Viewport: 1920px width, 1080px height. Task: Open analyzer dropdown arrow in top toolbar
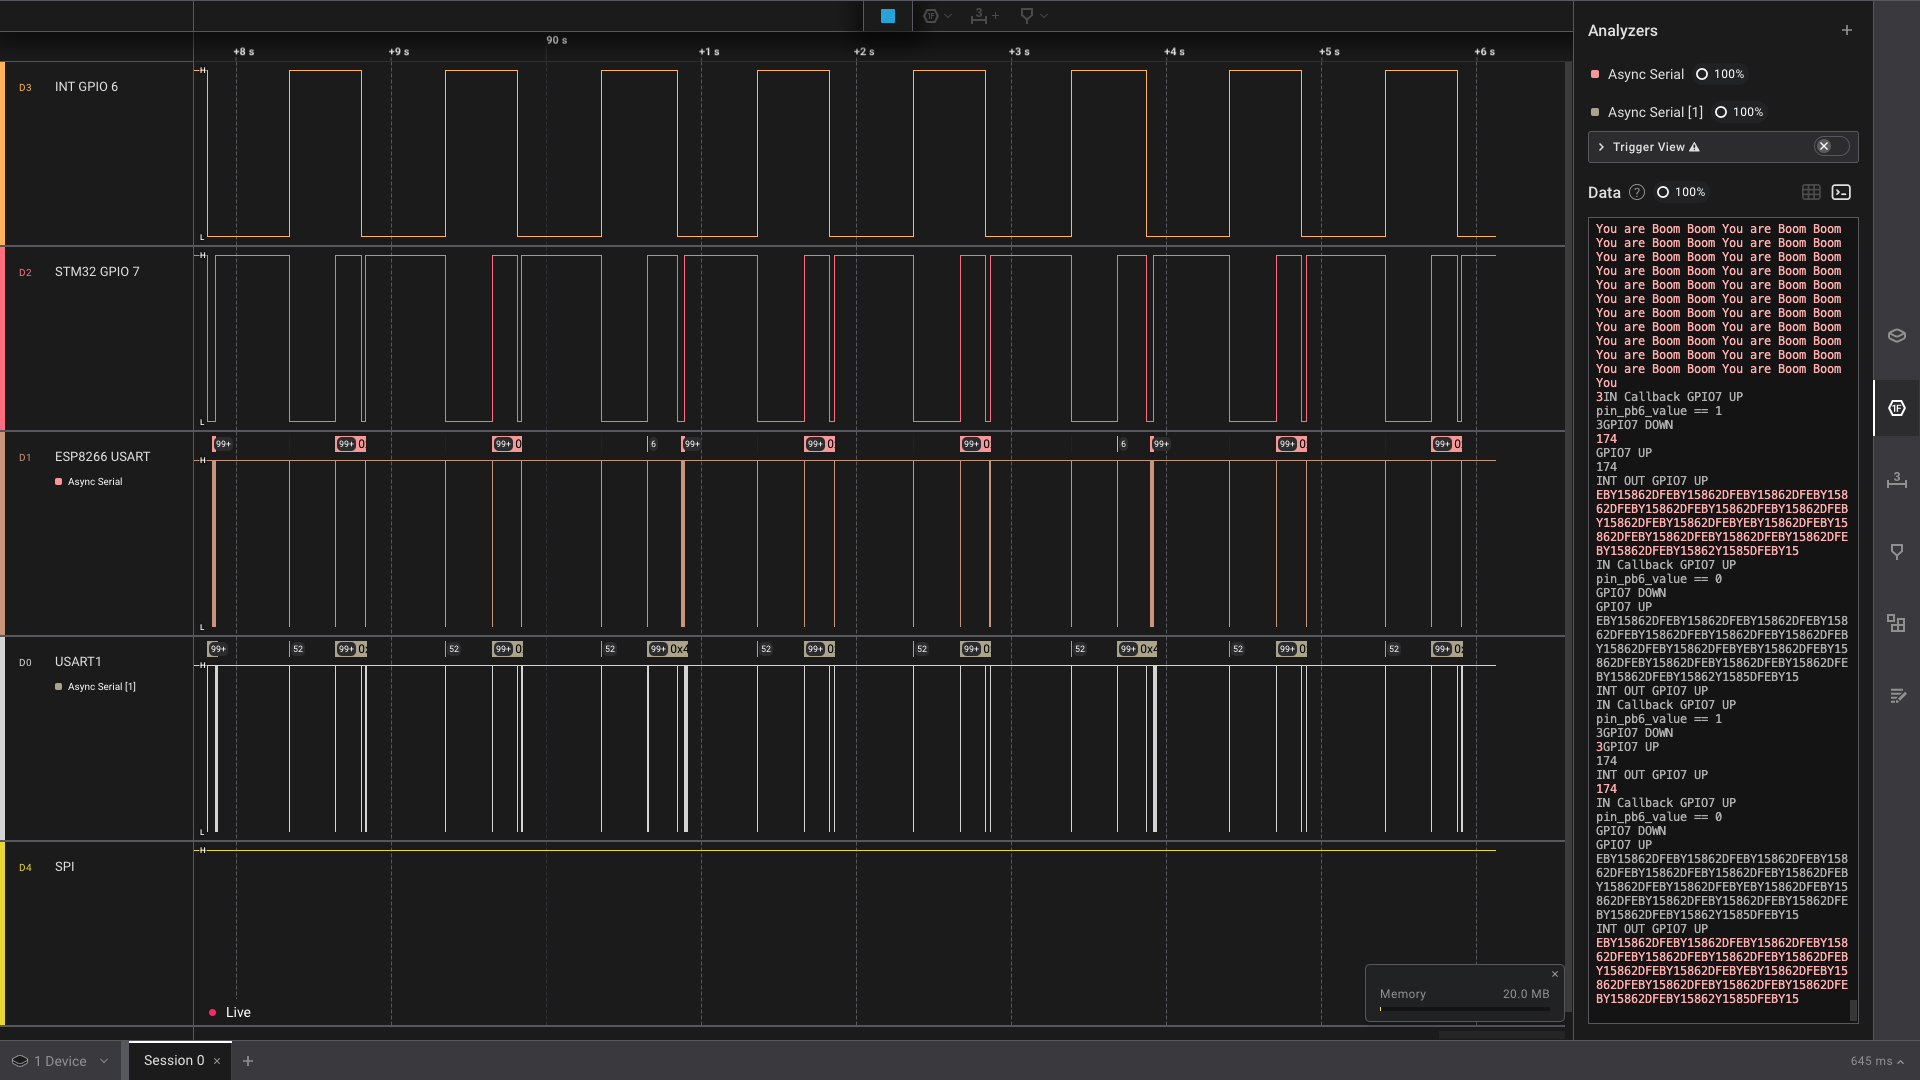pos(948,16)
